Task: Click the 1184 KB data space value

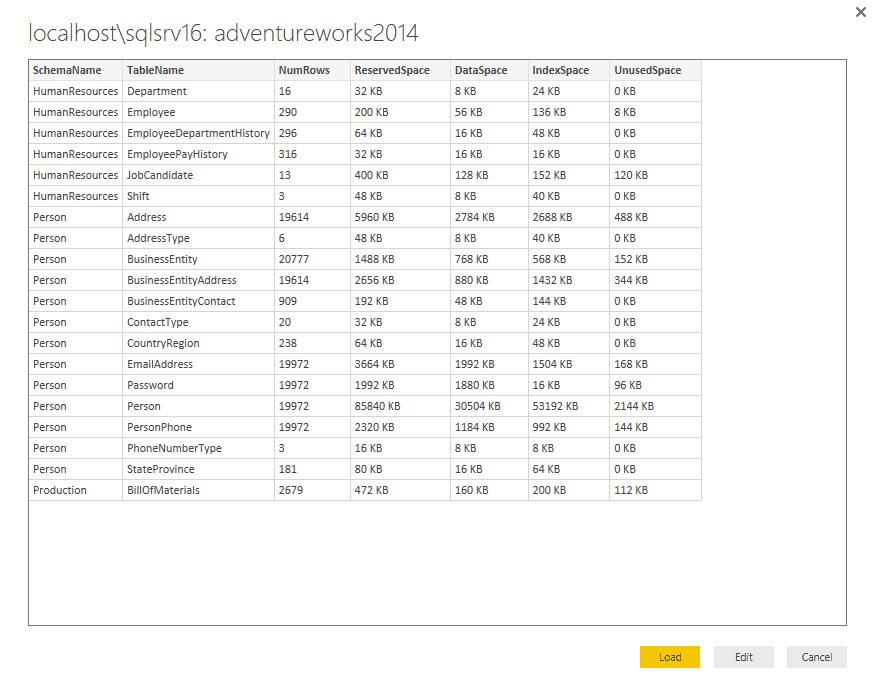Action: tap(489, 427)
